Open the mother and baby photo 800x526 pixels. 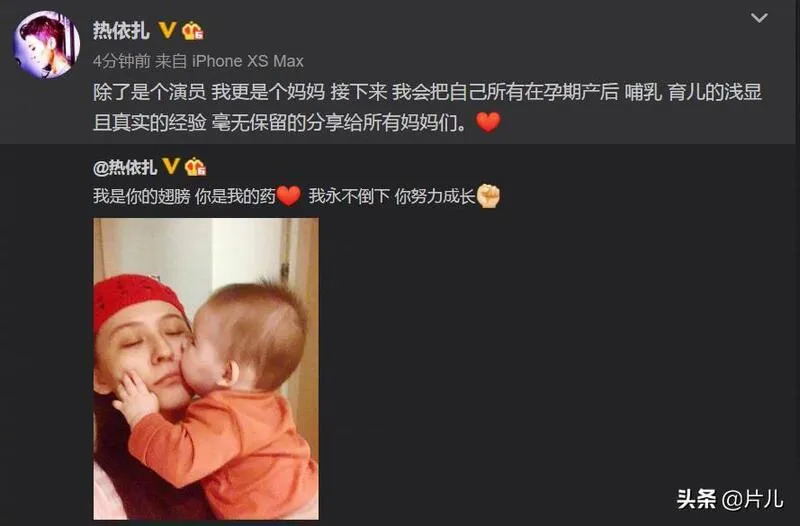[206, 368]
